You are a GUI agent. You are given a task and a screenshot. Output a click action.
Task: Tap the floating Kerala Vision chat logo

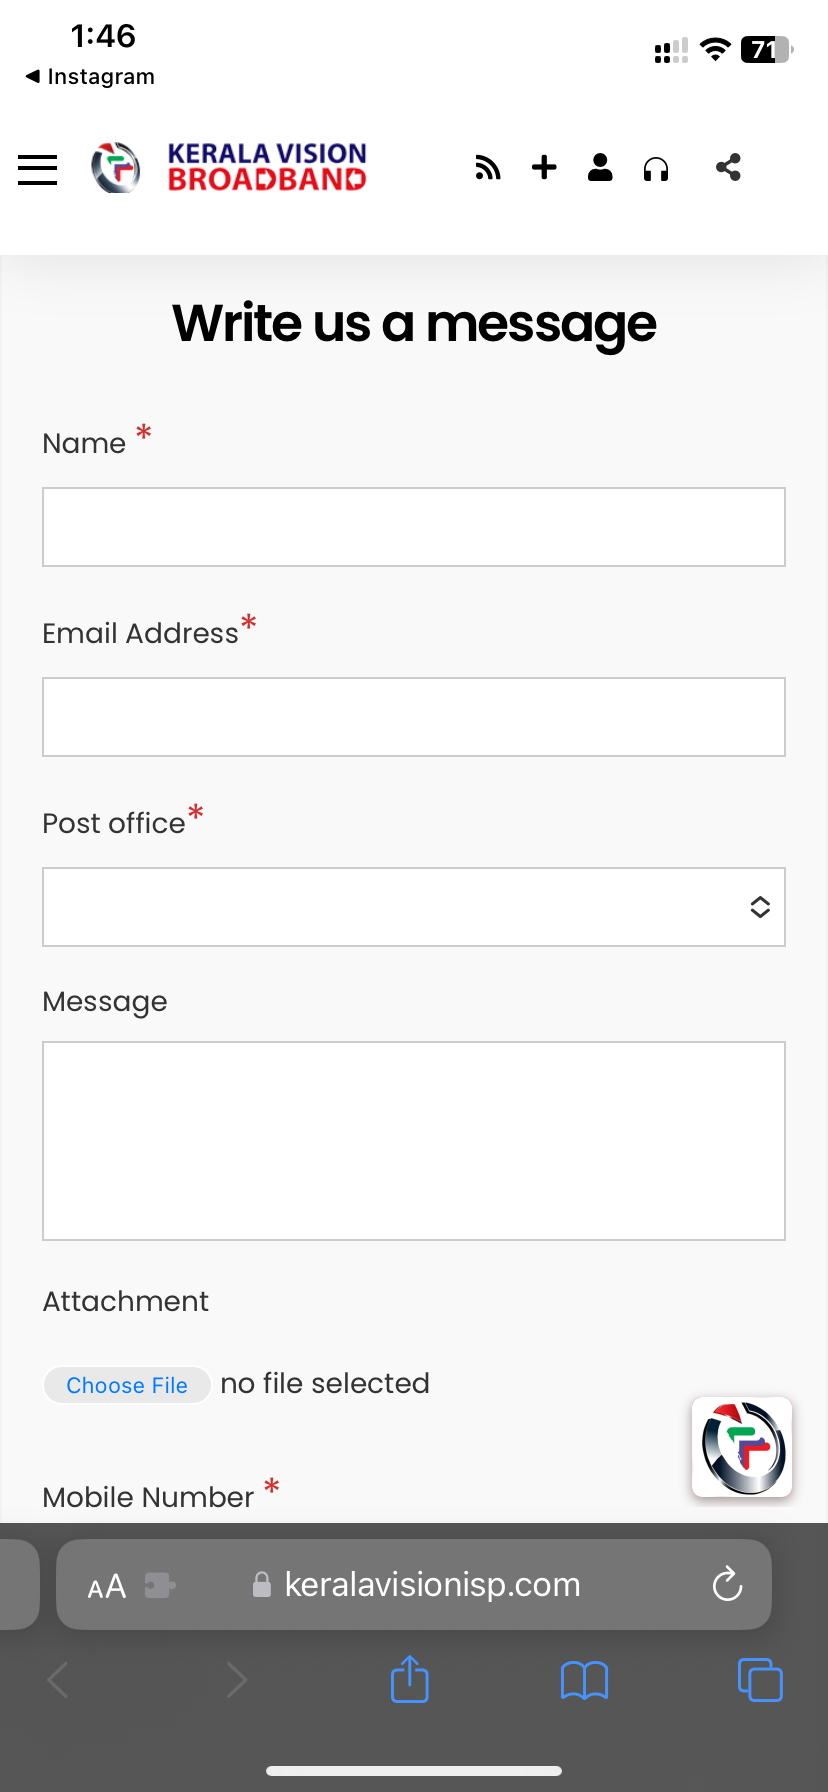click(742, 1447)
